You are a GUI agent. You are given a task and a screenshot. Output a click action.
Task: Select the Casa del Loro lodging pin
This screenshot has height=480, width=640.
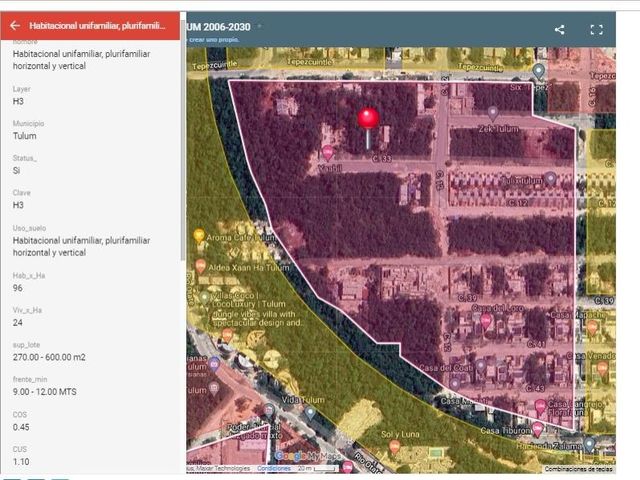tap(486, 321)
